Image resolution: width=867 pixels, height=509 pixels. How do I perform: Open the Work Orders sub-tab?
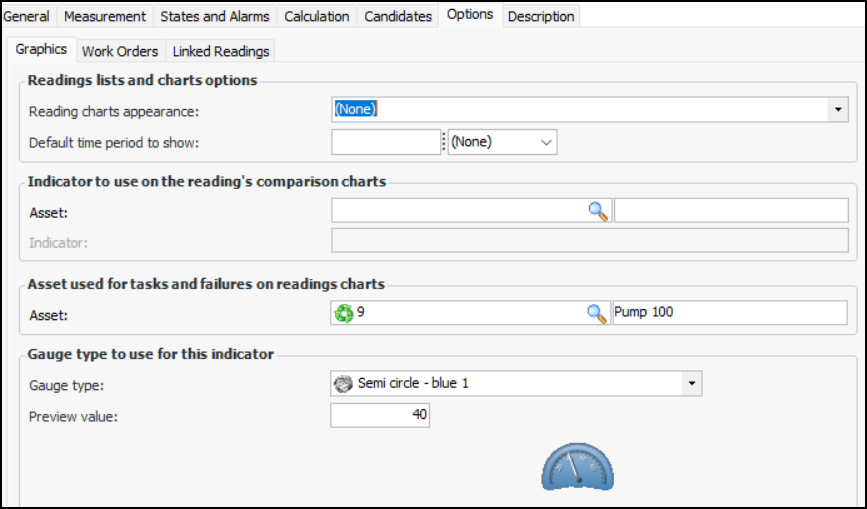[x=120, y=51]
